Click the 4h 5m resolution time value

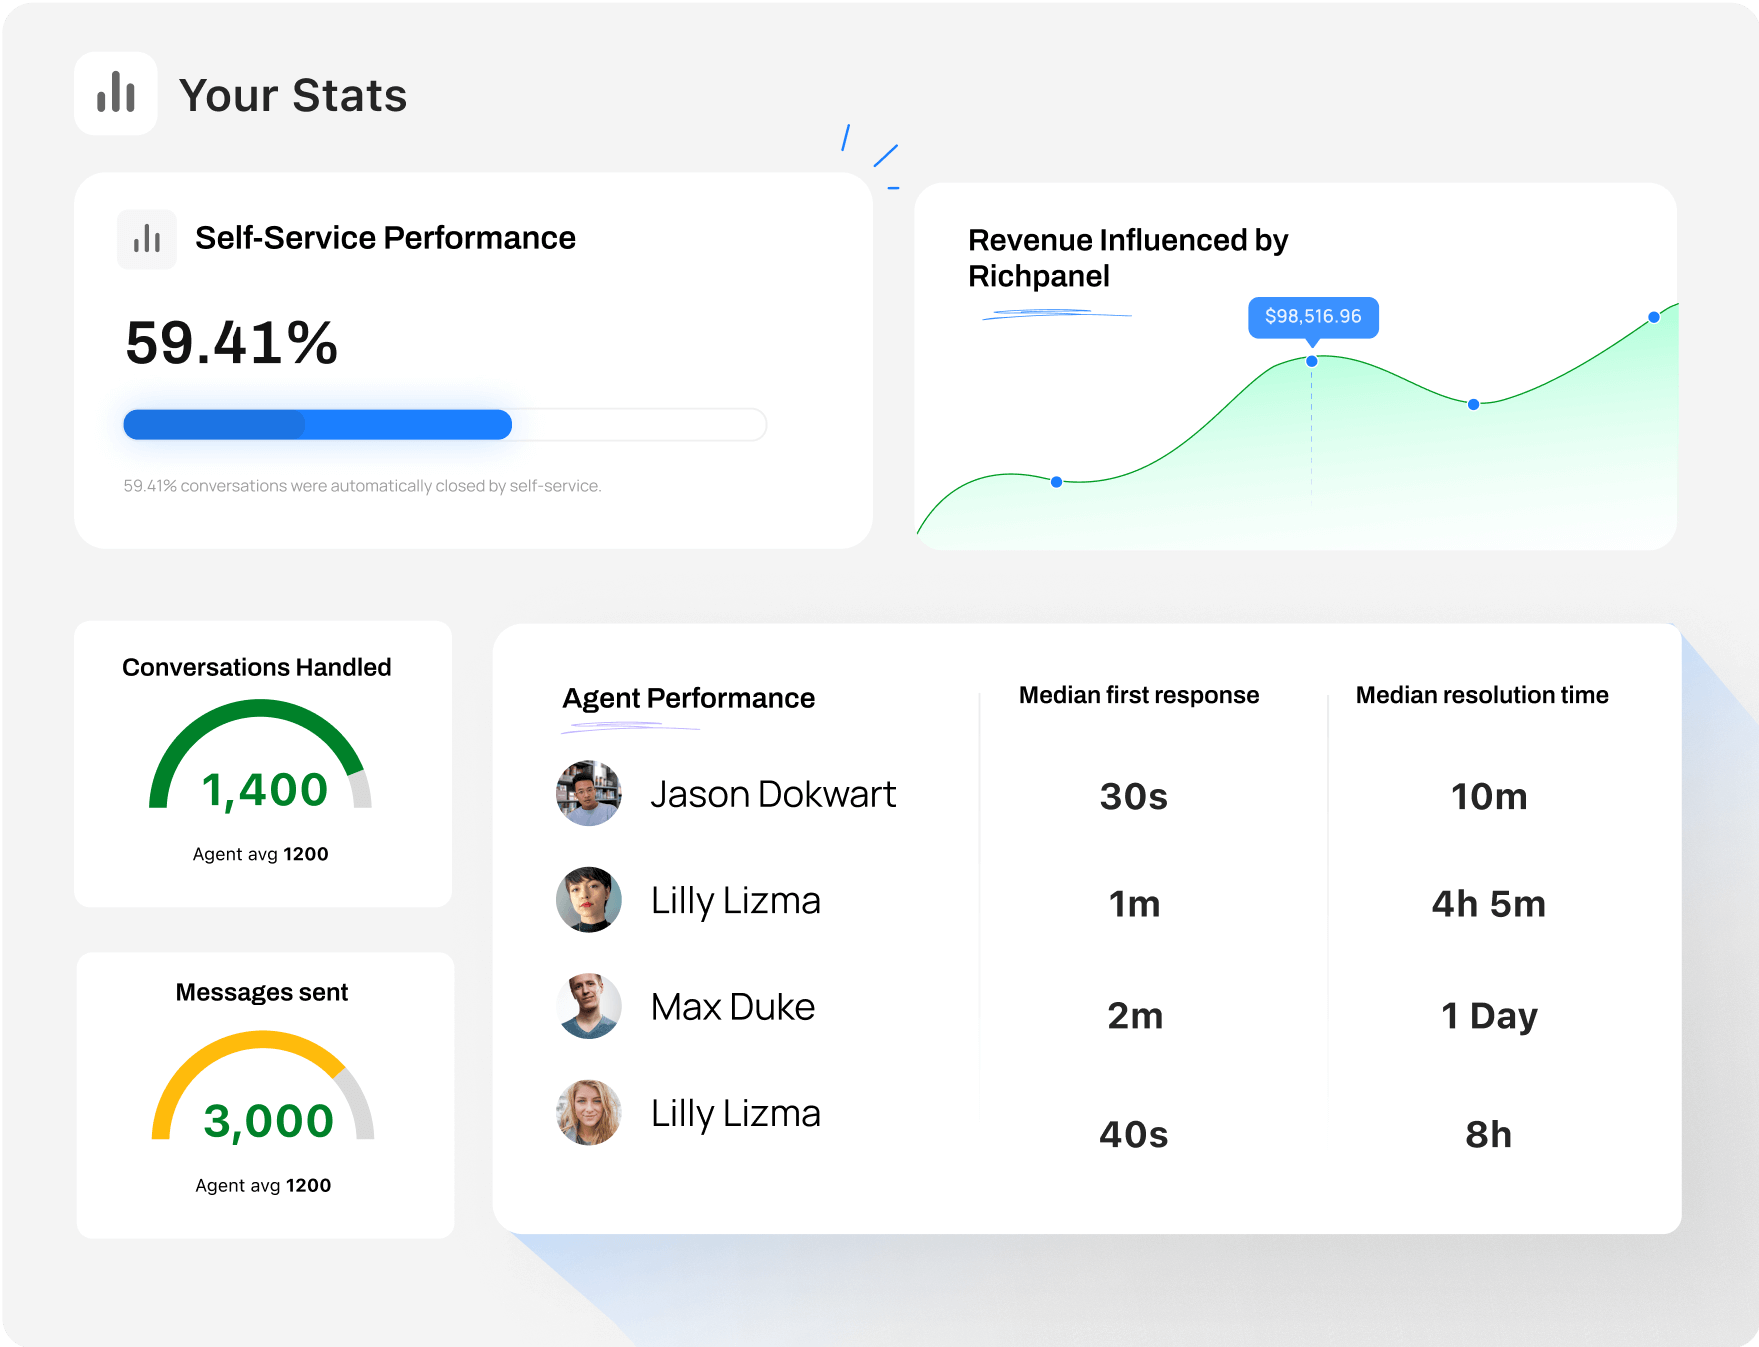[x=1489, y=904]
